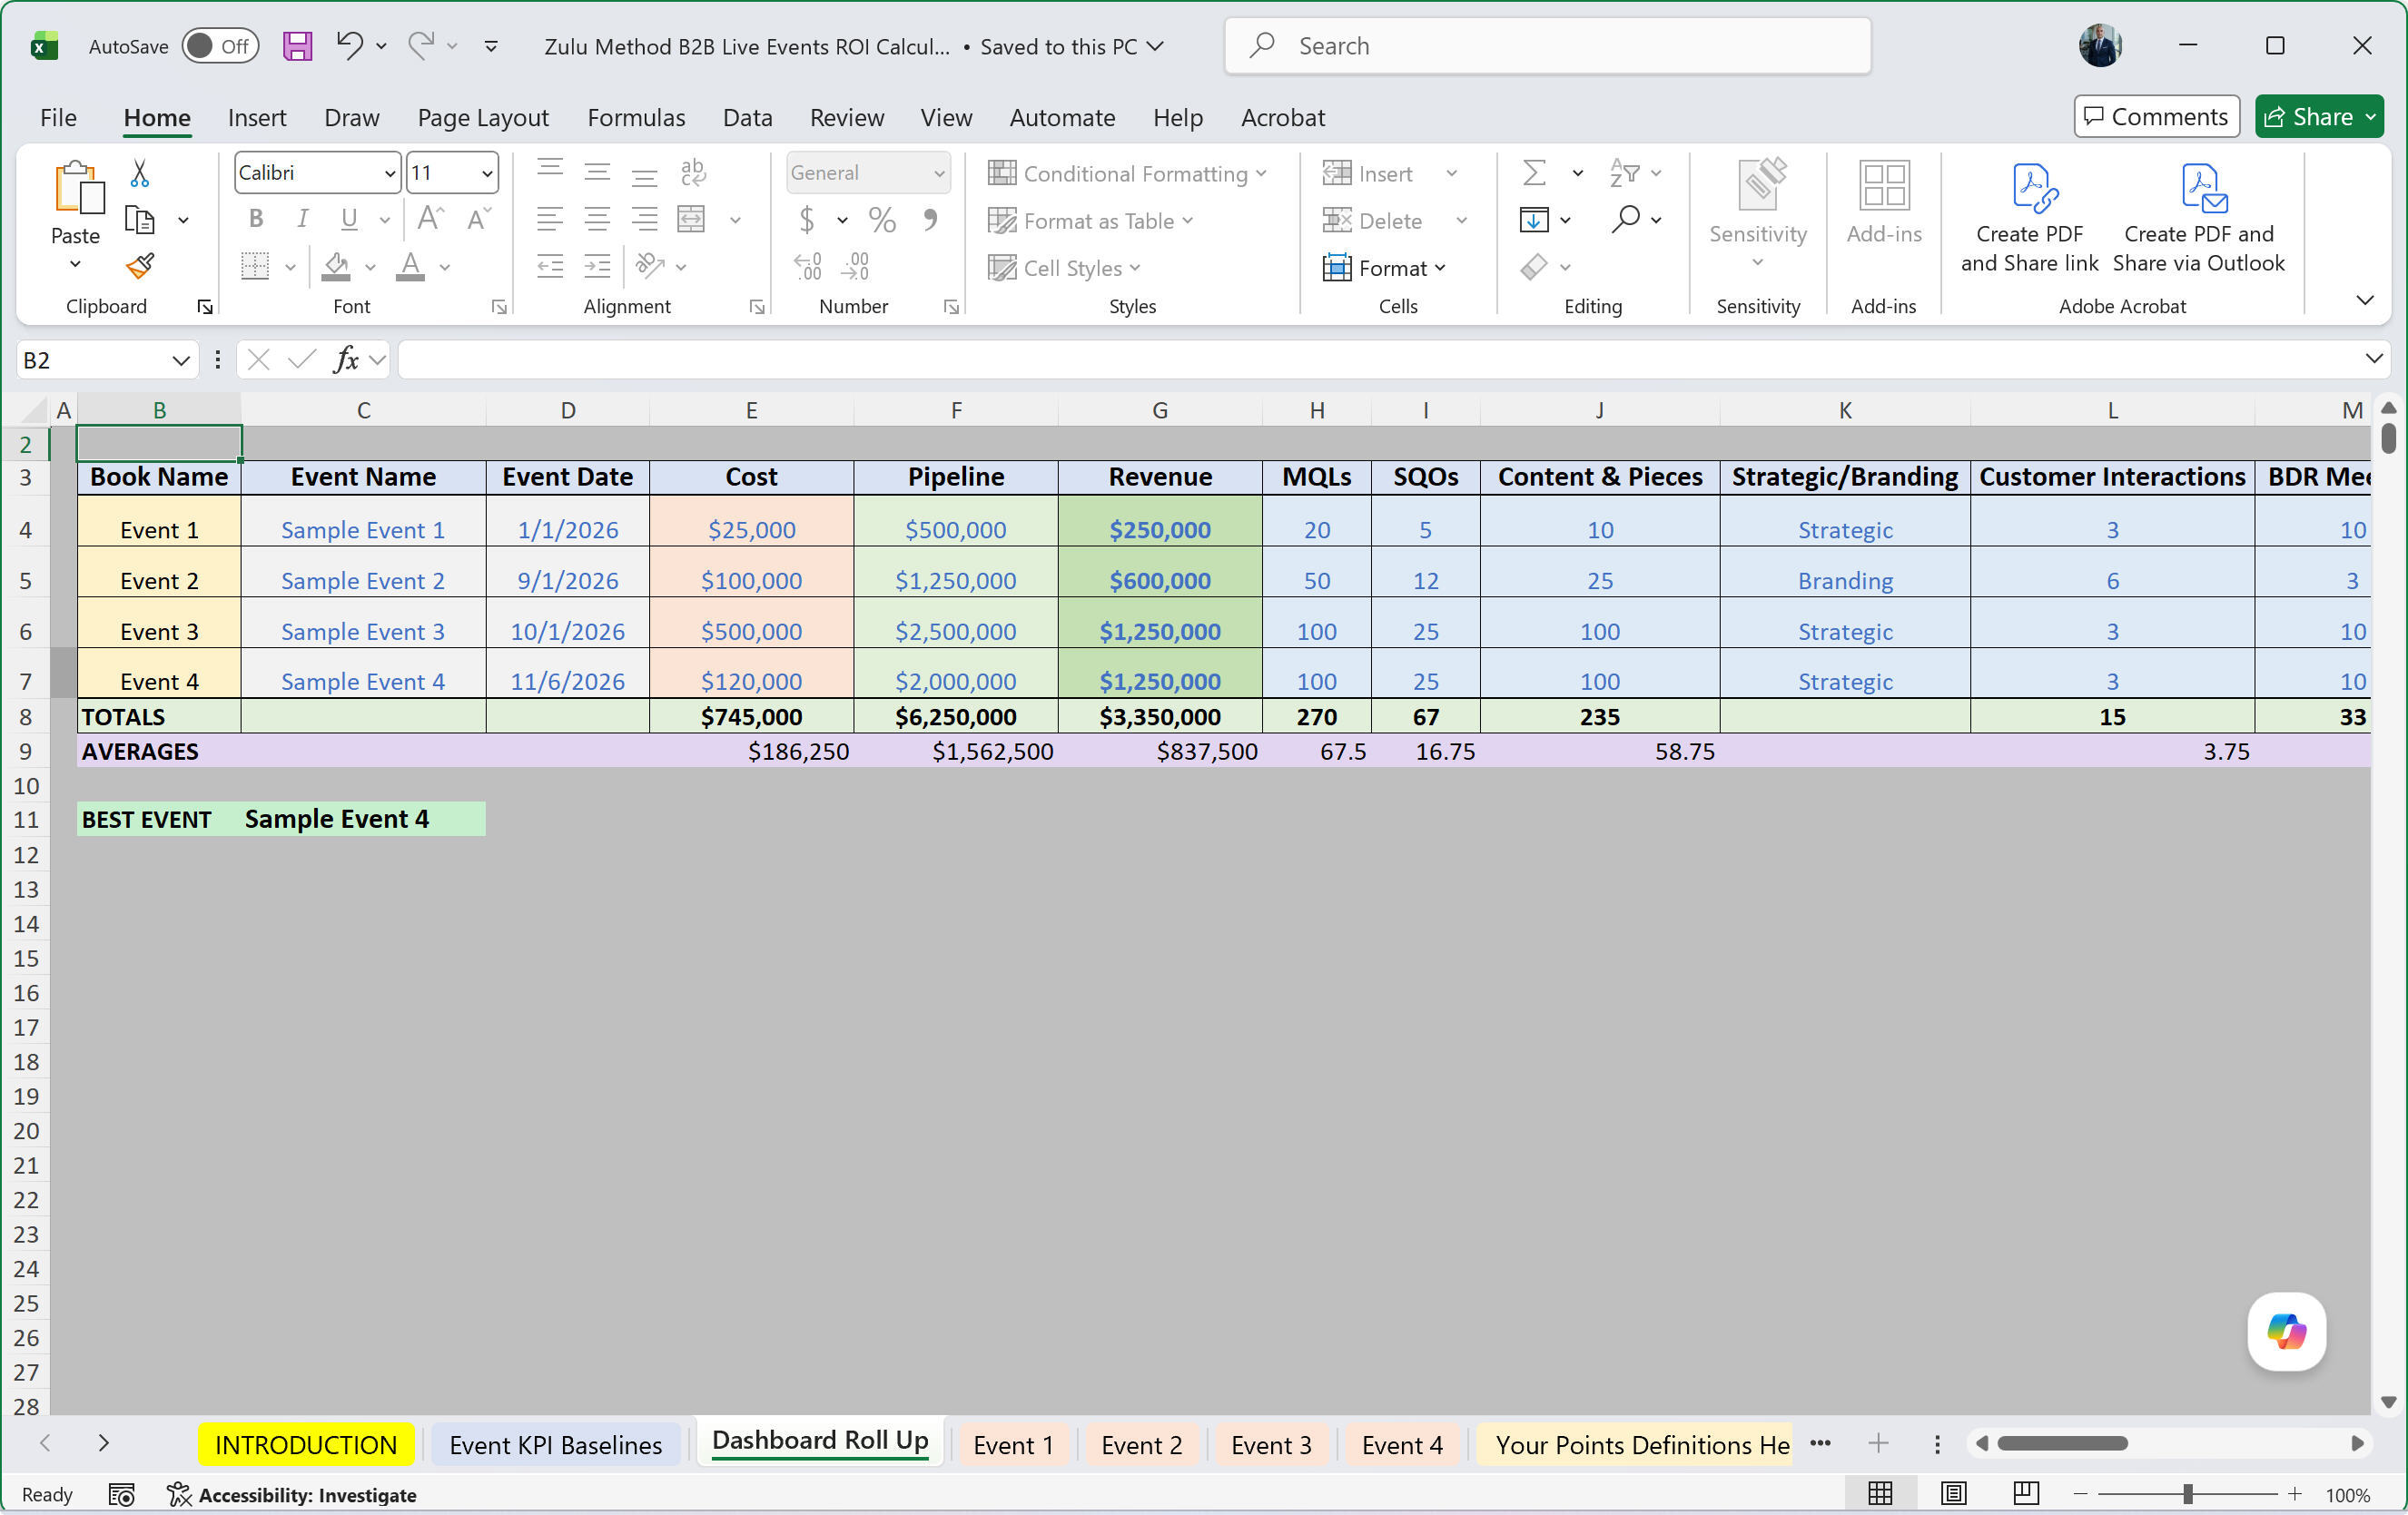The width and height of the screenshot is (2408, 1515).
Task: Toggle Underline formatting
Action: pyautogui.click(x=349, y=218)
